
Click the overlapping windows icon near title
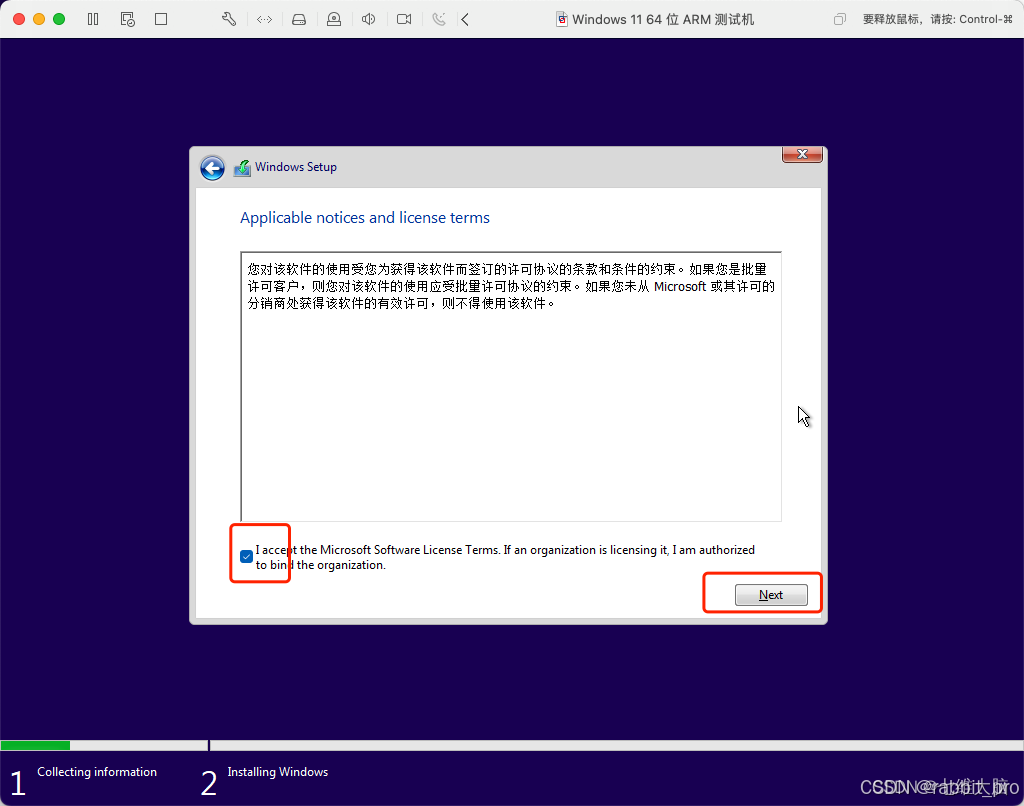840,19
